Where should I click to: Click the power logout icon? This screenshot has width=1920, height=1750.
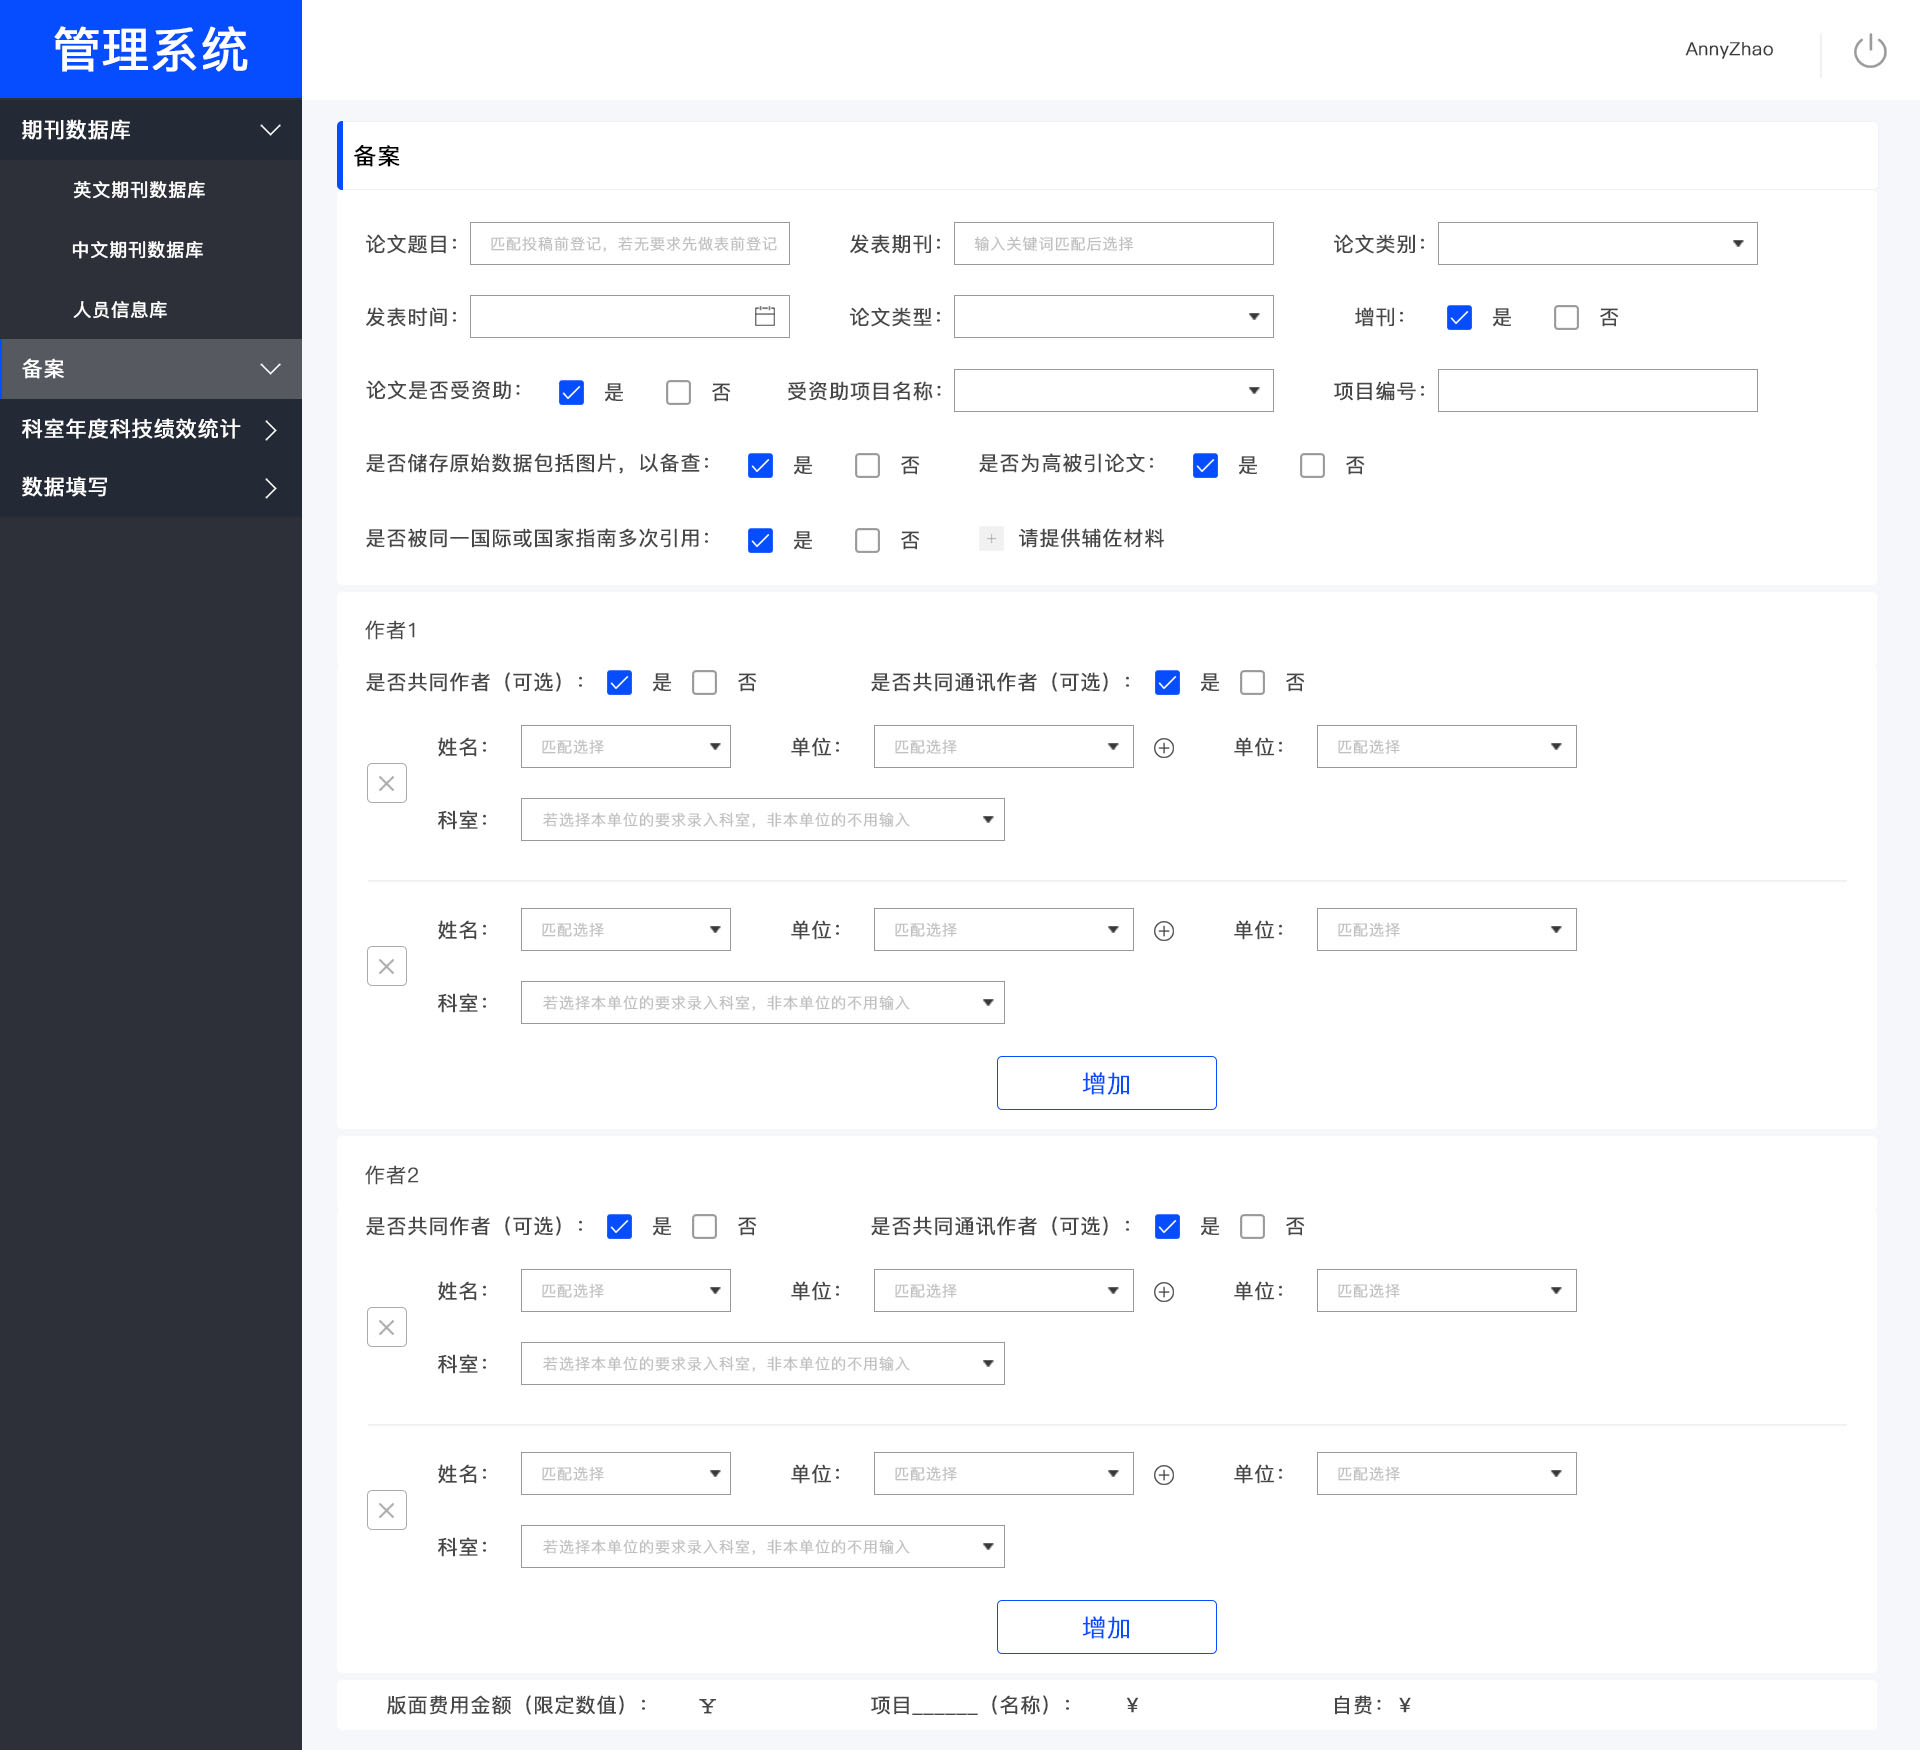pos(1869,50)
